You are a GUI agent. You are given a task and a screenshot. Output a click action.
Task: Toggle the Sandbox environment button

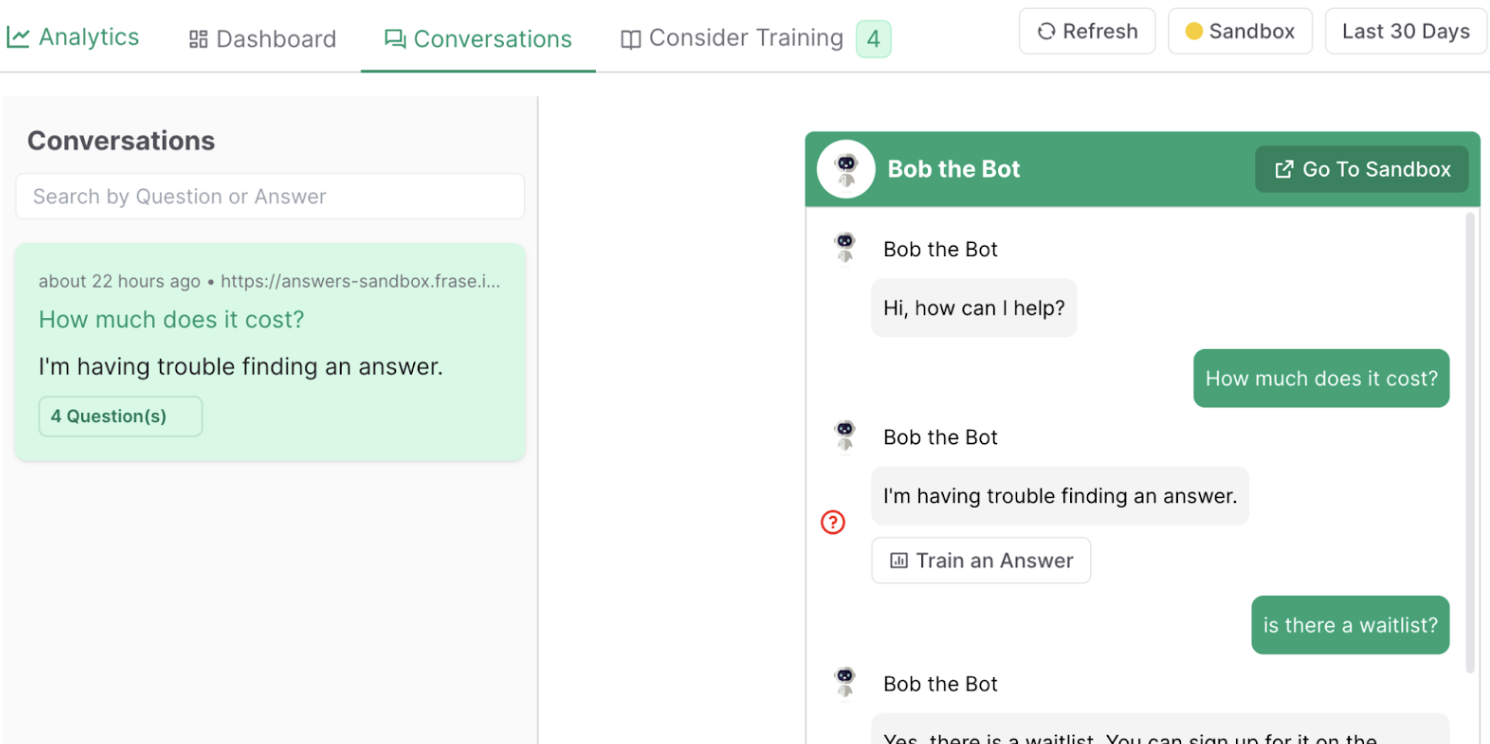point(1240,31)
